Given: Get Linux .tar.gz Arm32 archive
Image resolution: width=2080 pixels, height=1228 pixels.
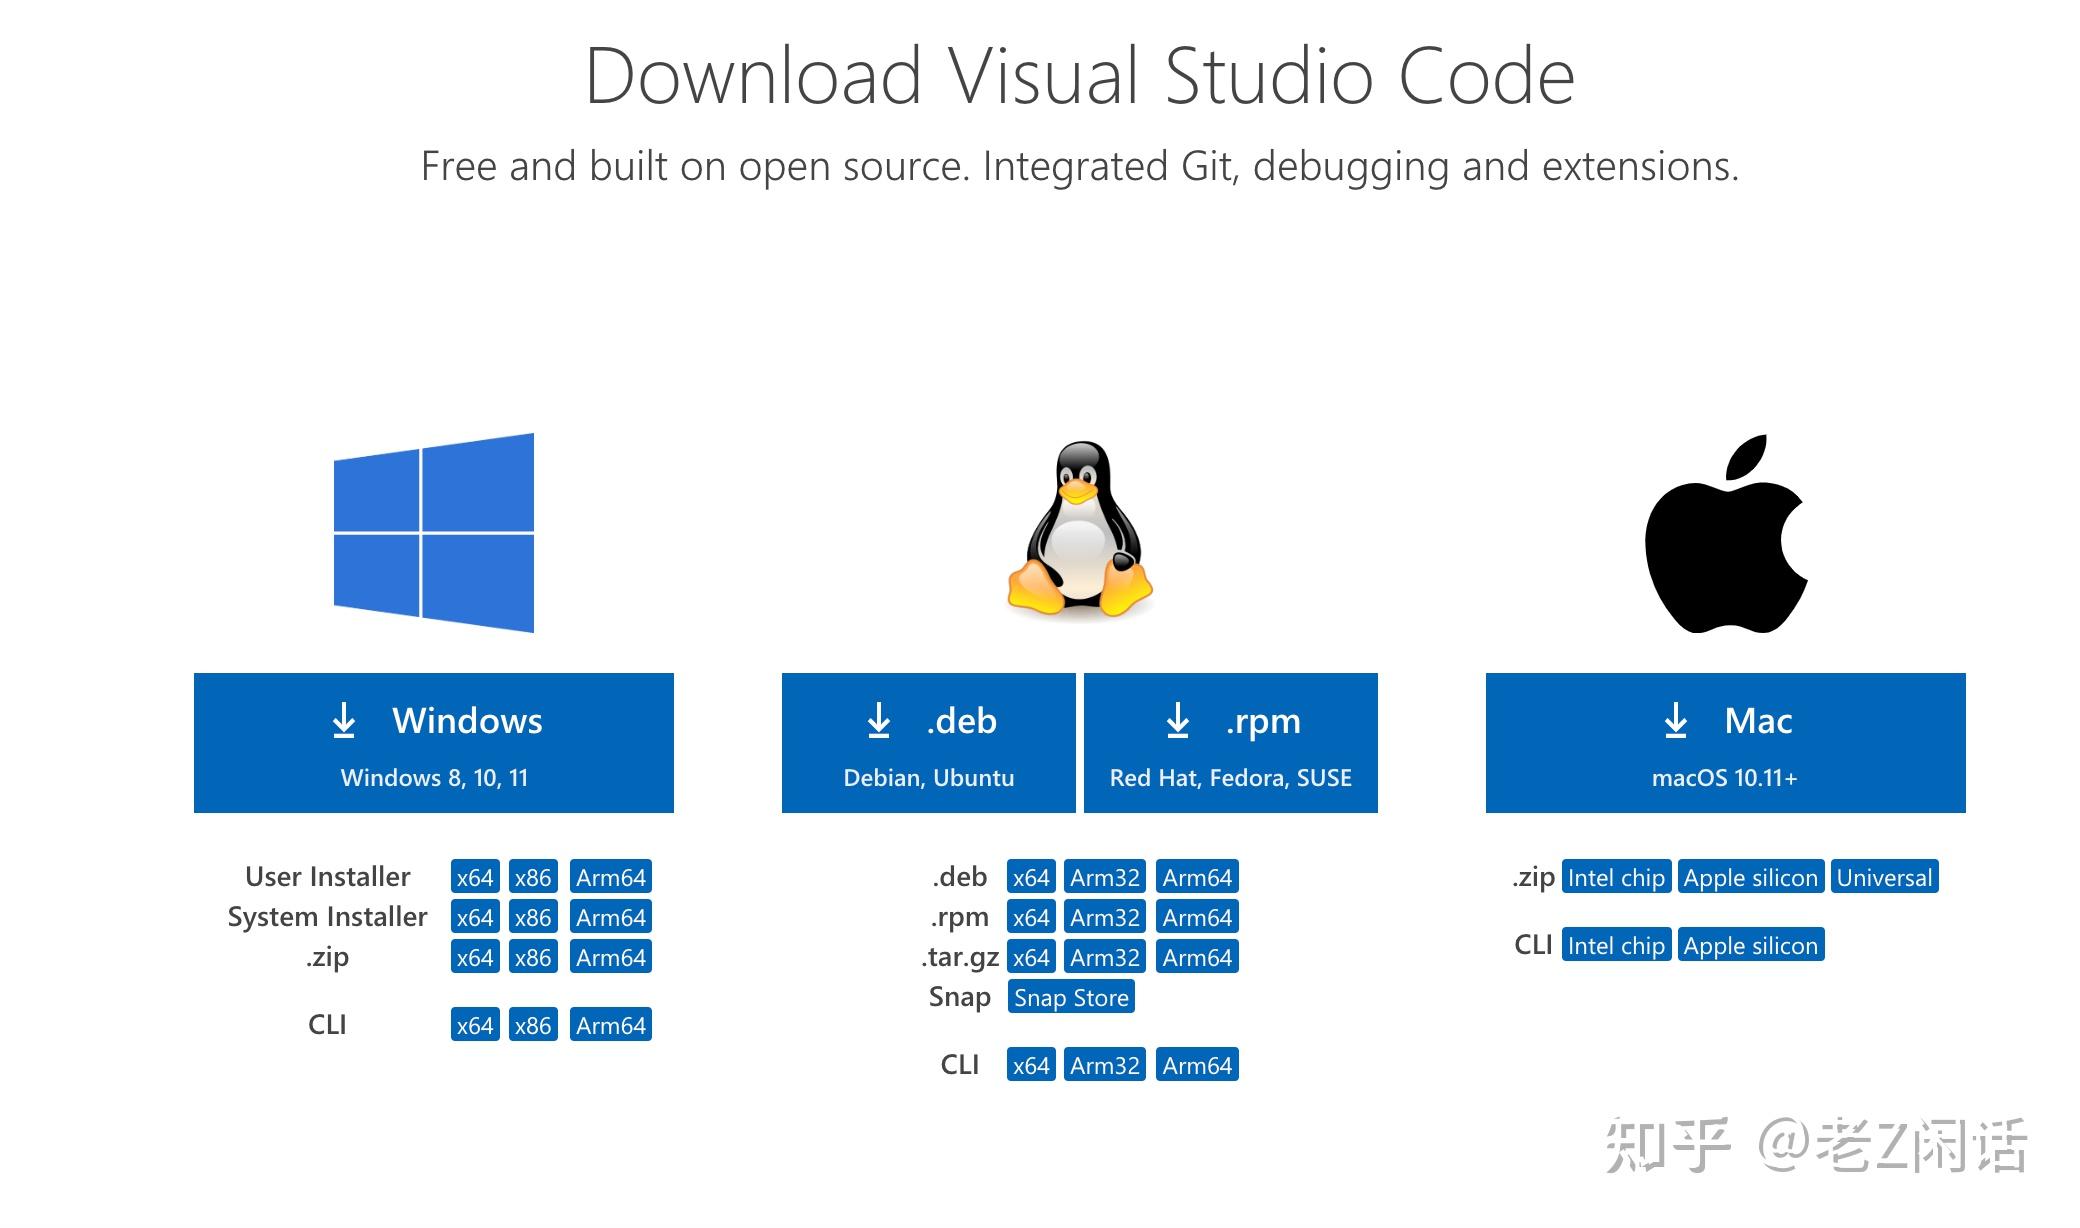Looking at the screenshot, I should click(x=1105, y=957).
